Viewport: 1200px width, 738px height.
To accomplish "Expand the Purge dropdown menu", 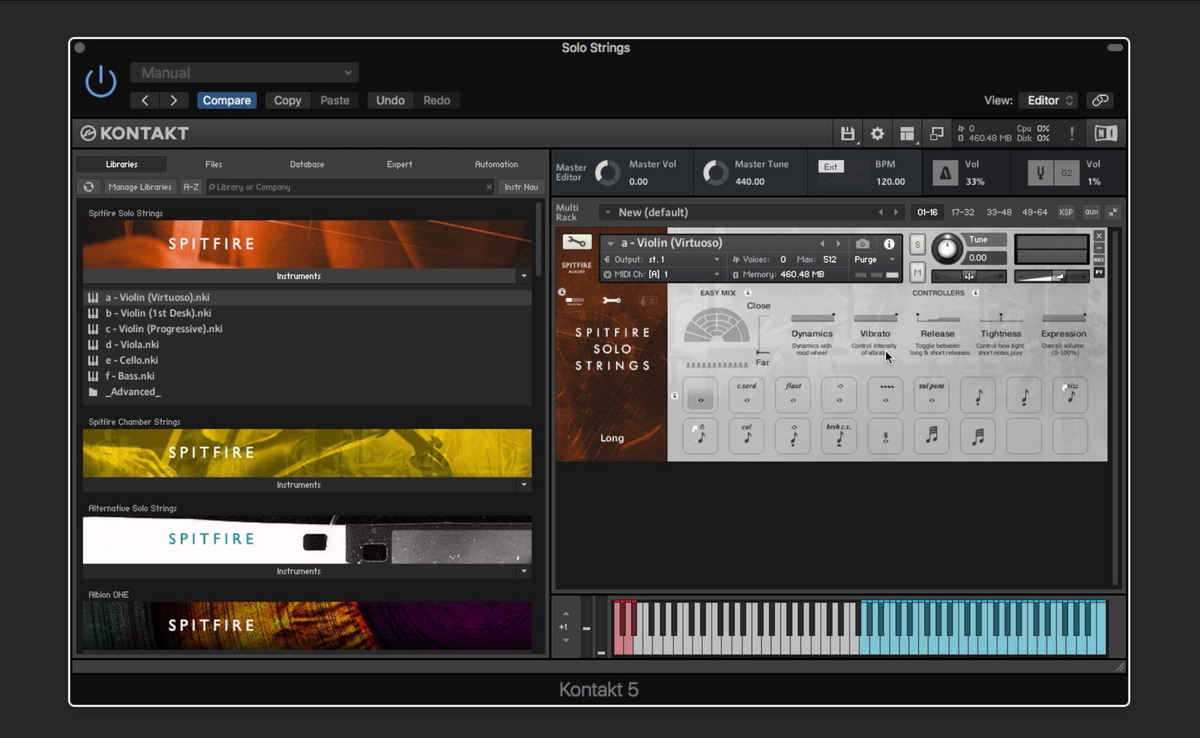I will (875, 259).
